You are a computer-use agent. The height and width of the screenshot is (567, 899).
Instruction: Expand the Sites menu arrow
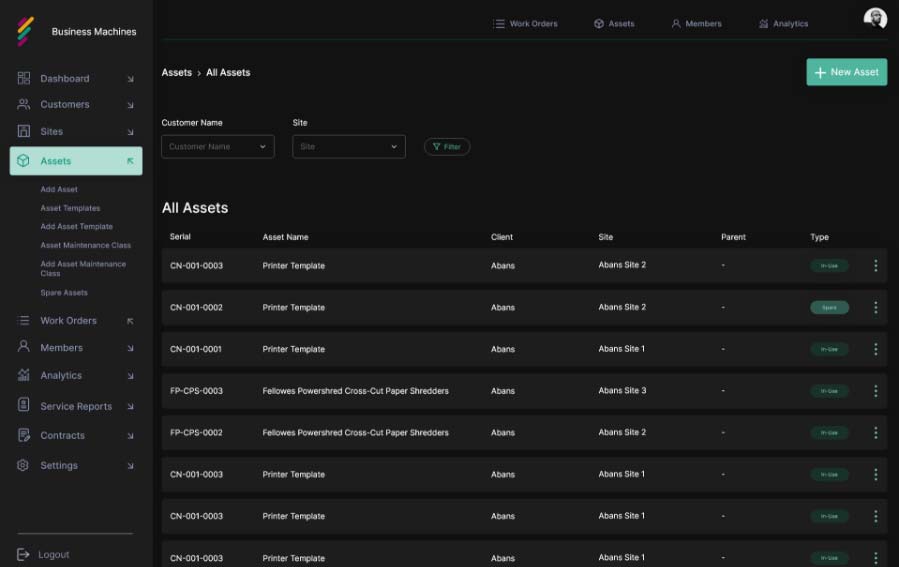pos(130,132)
